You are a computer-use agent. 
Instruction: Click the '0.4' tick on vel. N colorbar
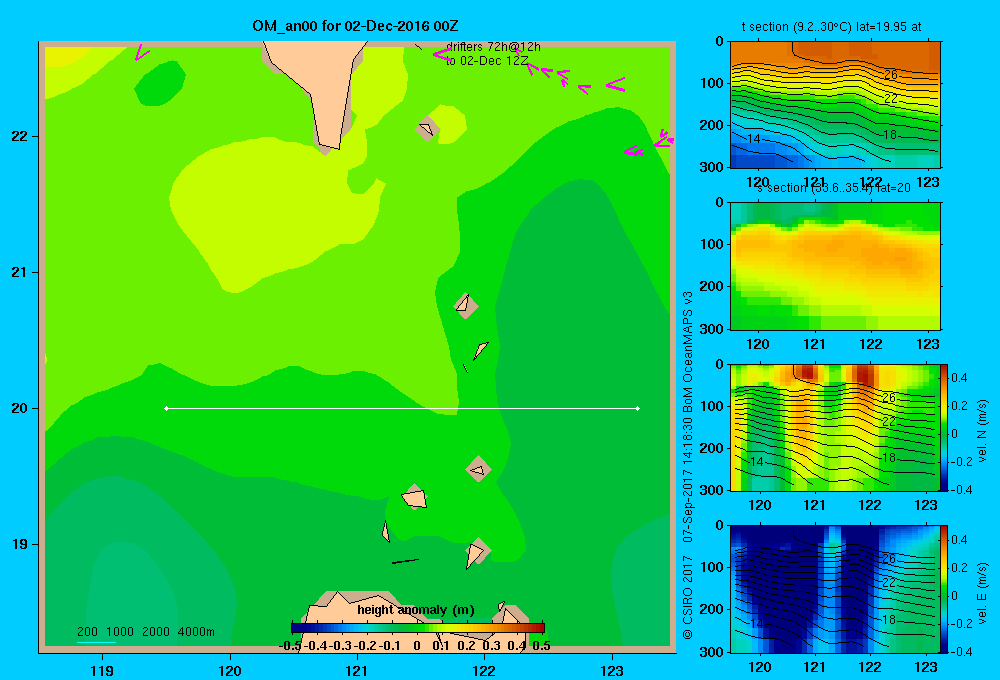click(959, 378)
